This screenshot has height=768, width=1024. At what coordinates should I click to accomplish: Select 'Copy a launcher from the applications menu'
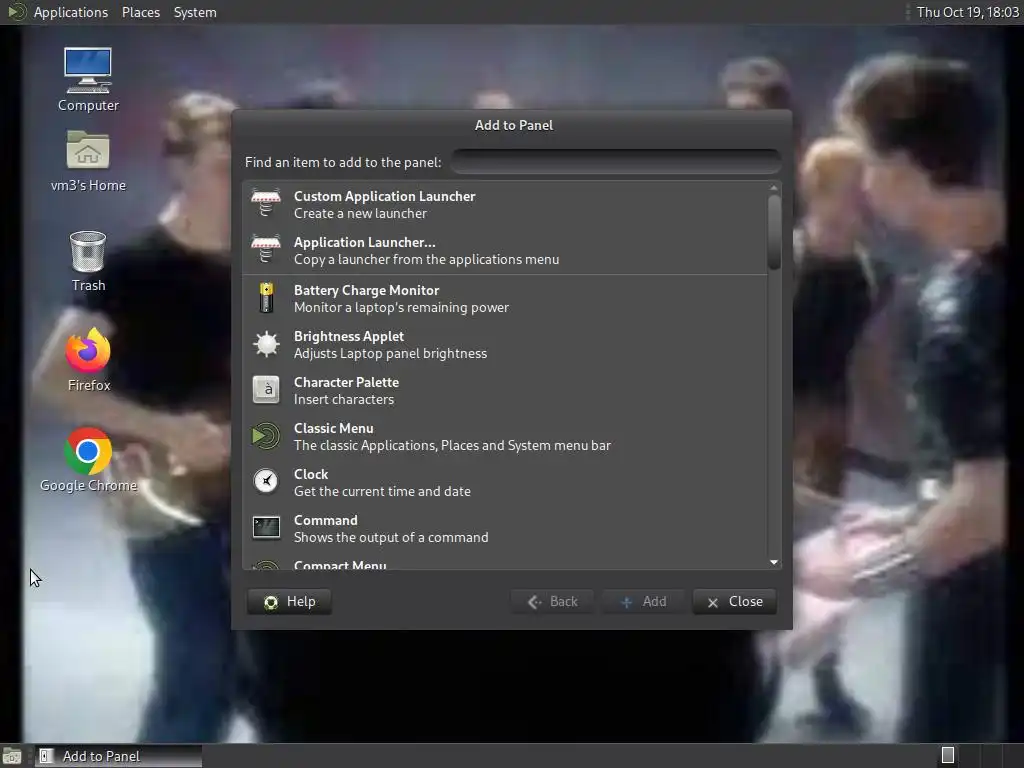pos(426,259)
